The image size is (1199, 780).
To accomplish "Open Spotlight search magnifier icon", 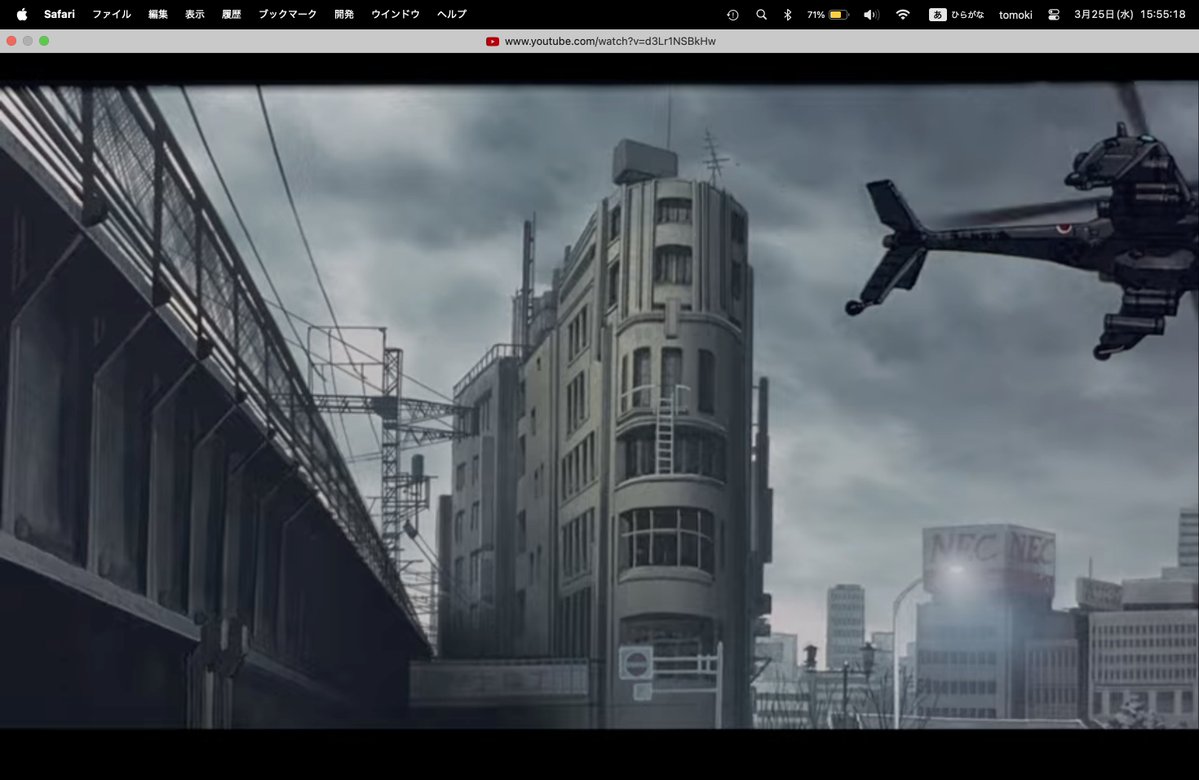I will pyautogui.click(x=761, y=15).
